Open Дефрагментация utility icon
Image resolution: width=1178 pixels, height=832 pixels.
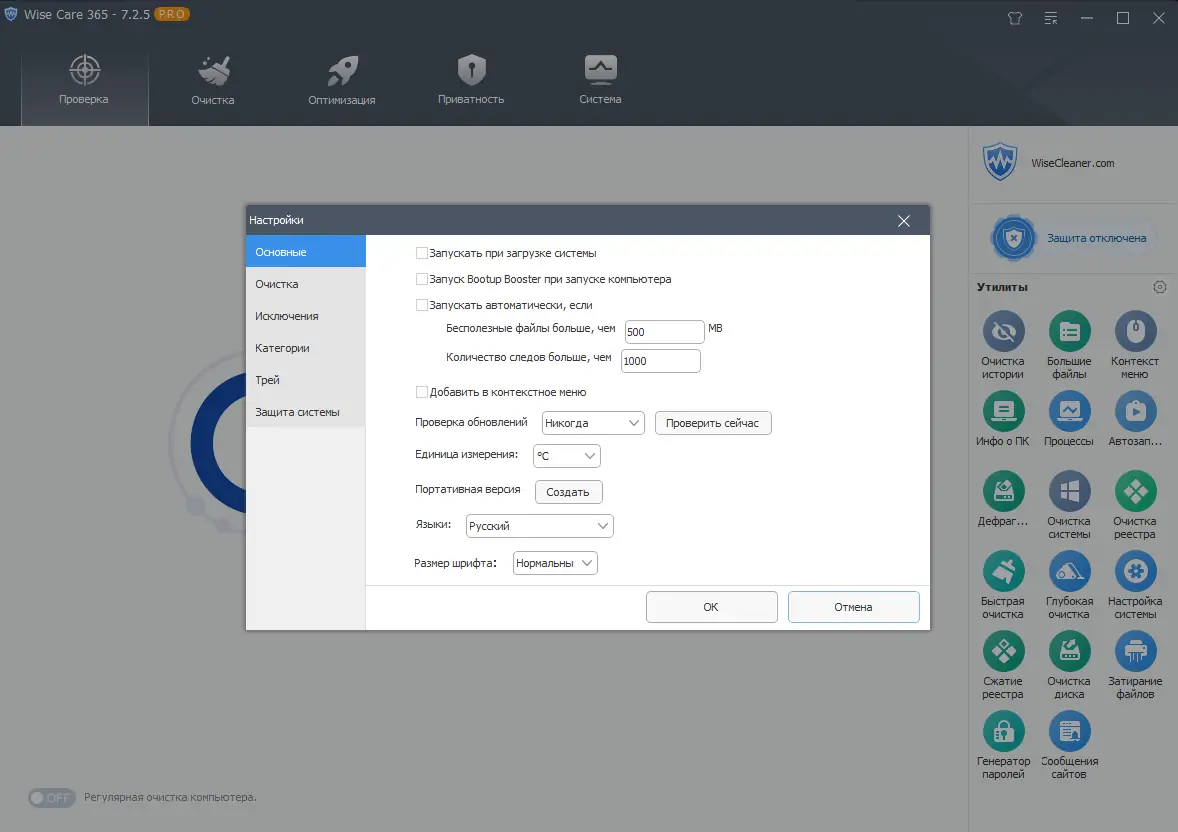coord(1003,491)
